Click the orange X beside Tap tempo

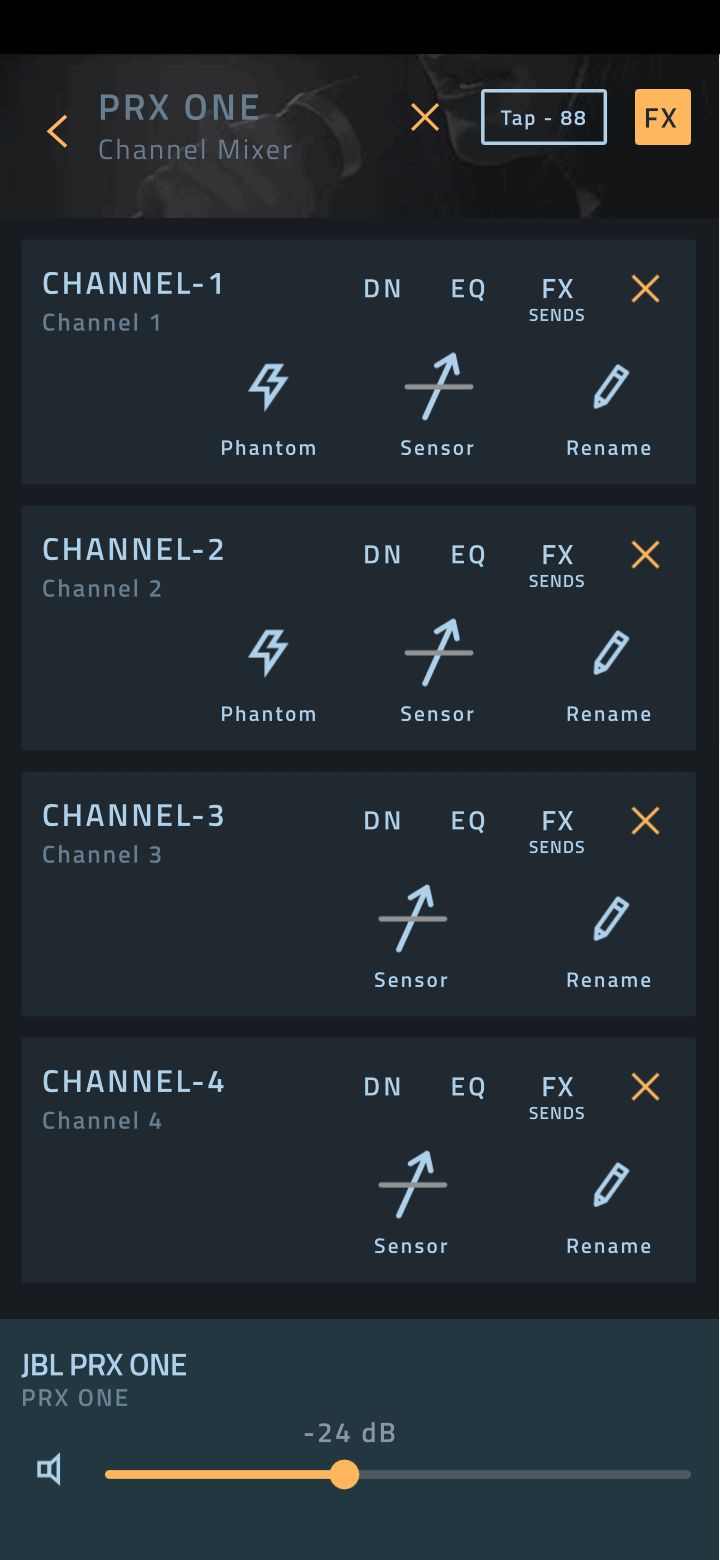[x=425, y=118]
